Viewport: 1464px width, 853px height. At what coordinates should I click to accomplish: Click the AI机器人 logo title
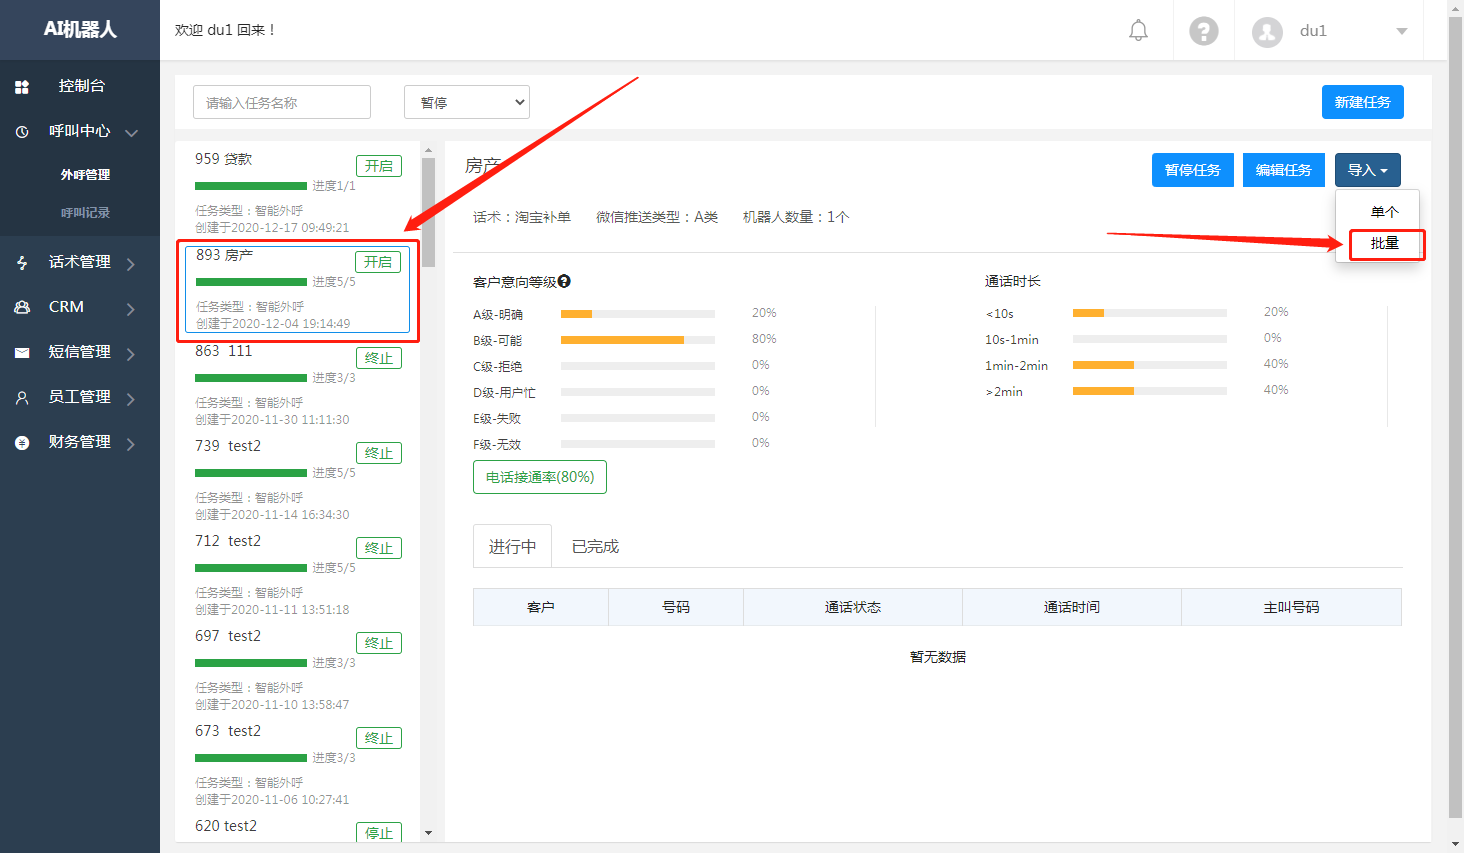(80, 30)
